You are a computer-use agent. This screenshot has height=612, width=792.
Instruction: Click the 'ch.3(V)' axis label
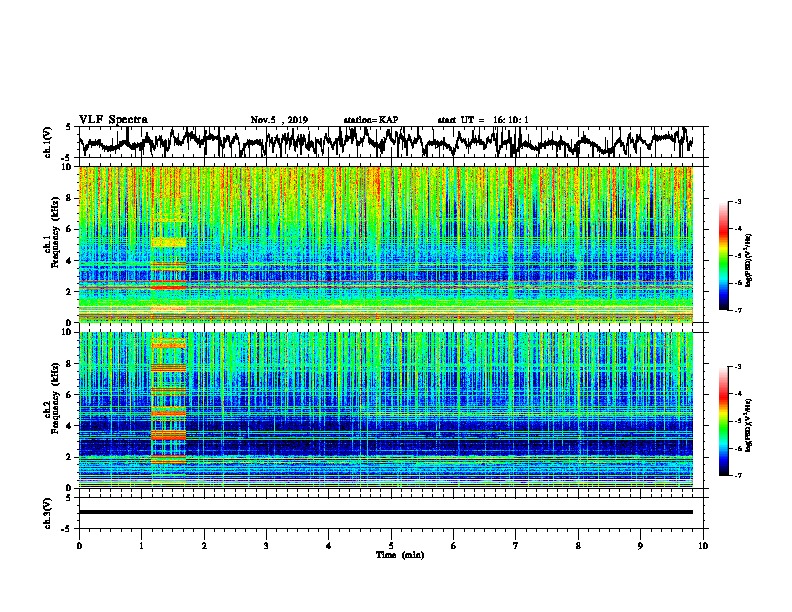[48, 513]
